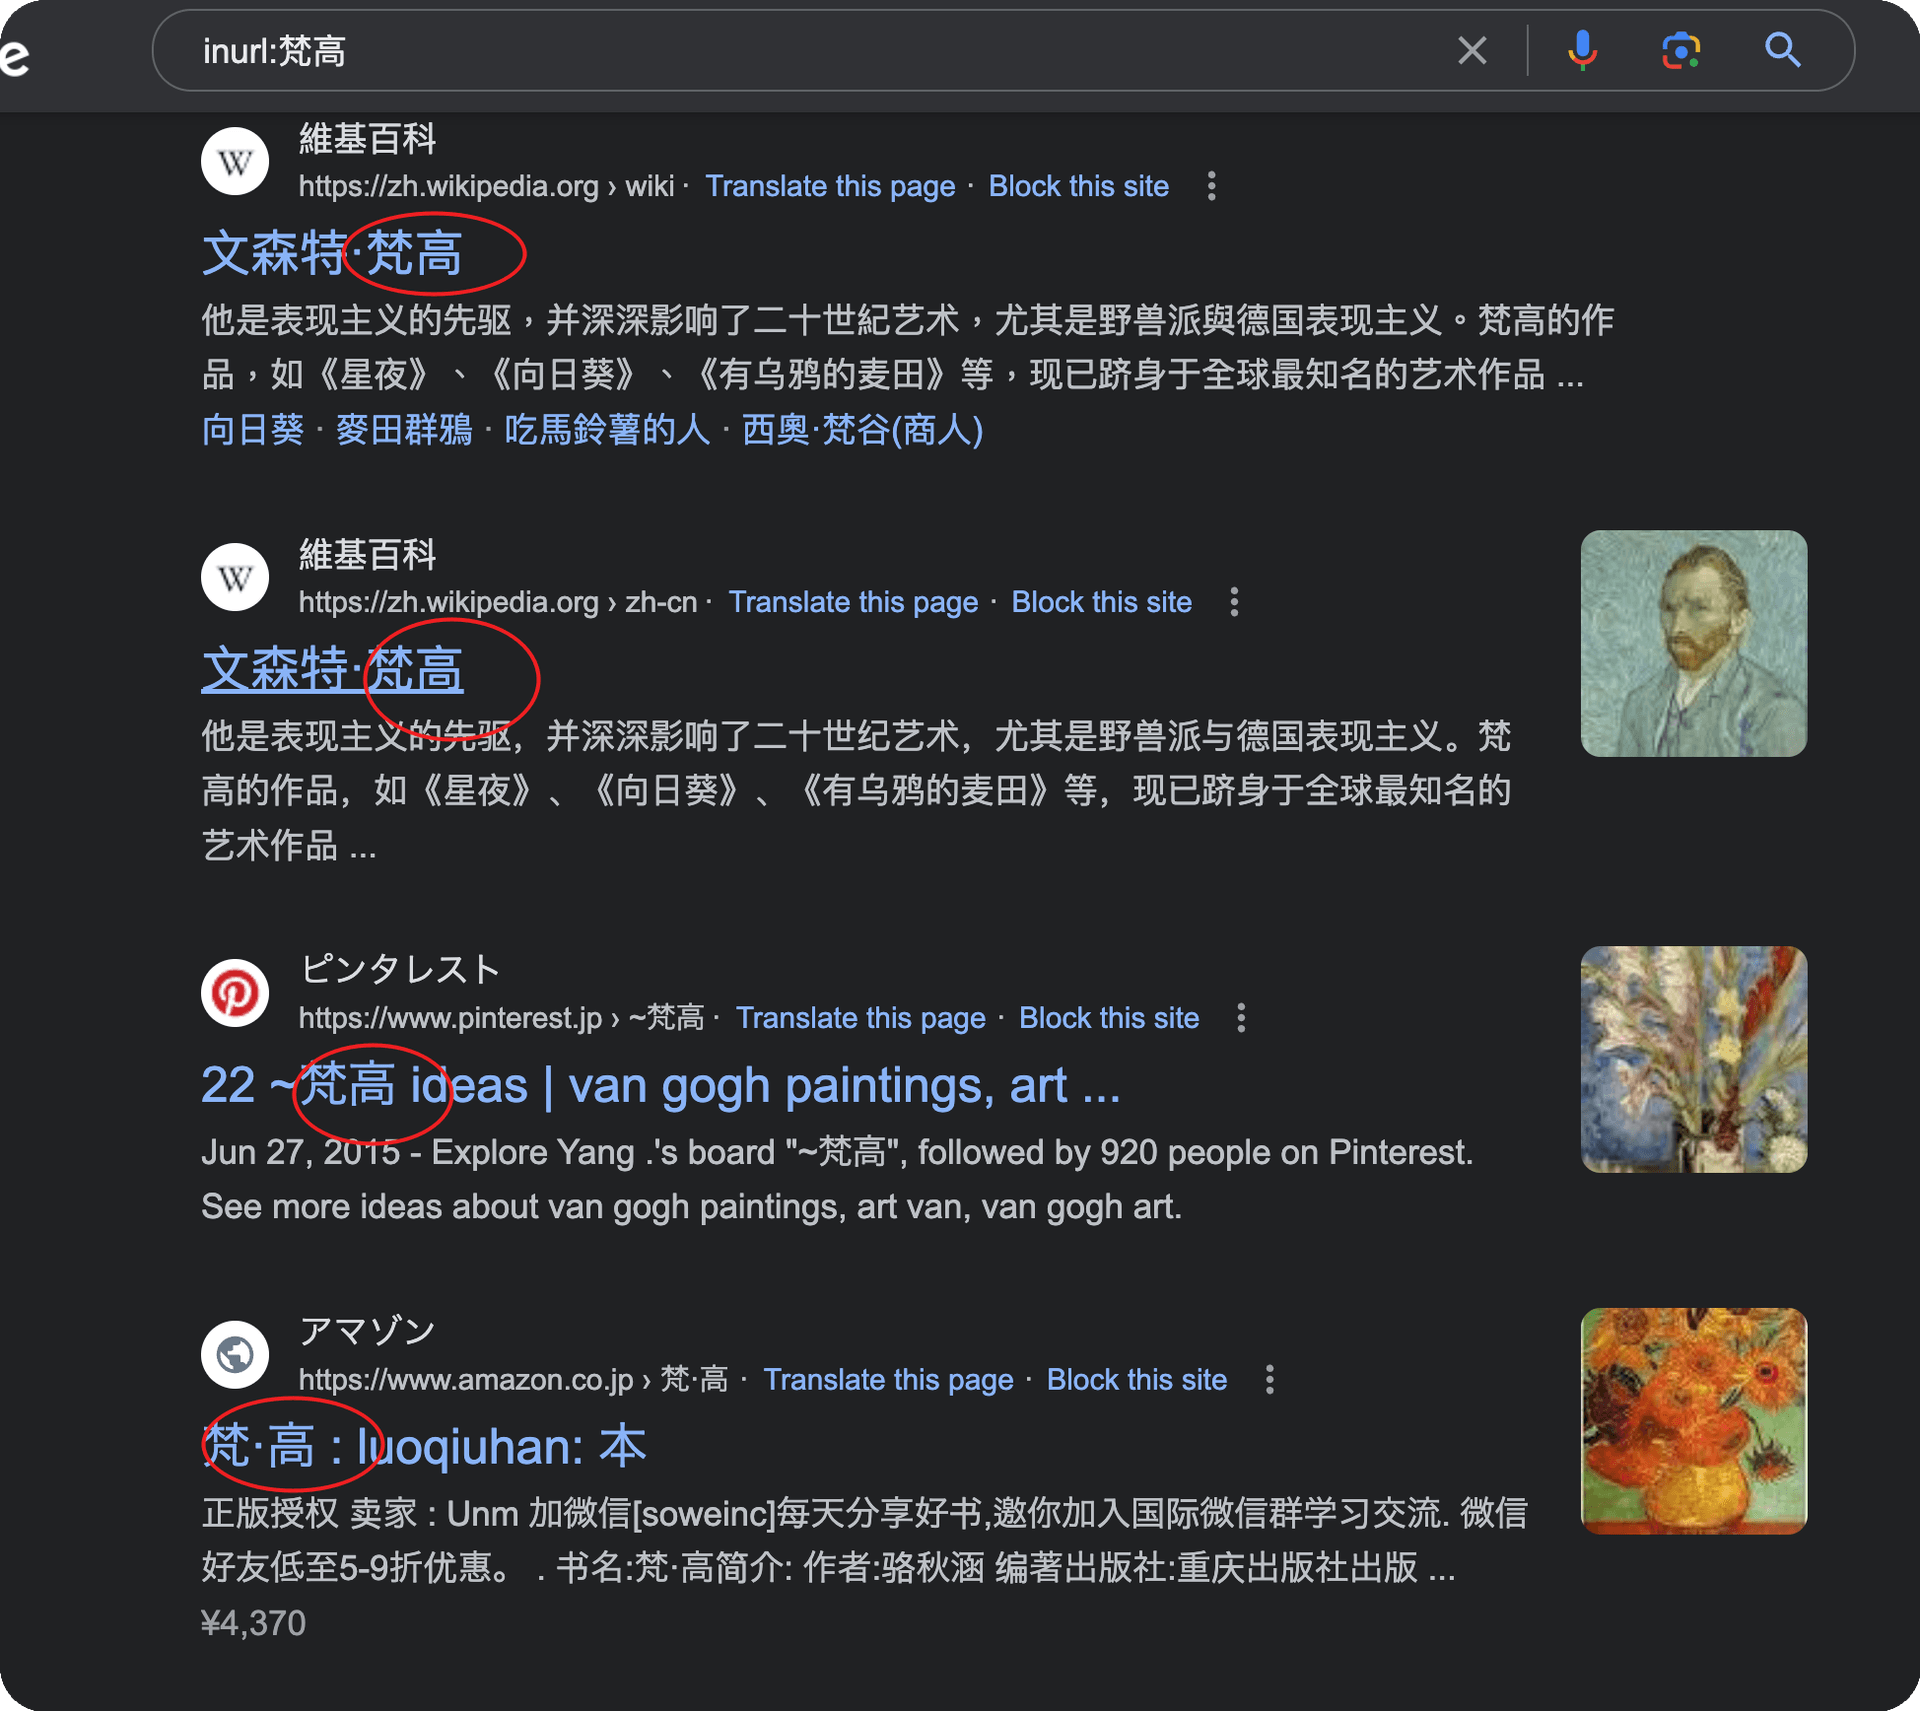Block the site of the wiki Wikipedia result

click(1079, 186)
